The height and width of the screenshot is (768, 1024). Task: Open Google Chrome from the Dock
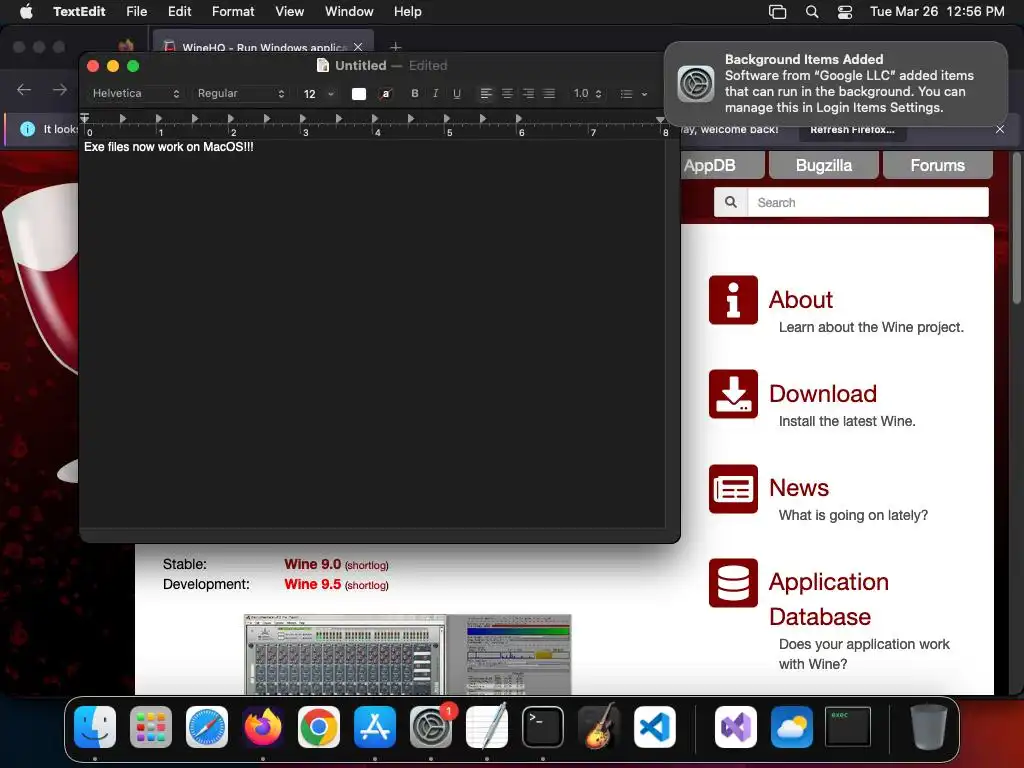click(319, 727)
